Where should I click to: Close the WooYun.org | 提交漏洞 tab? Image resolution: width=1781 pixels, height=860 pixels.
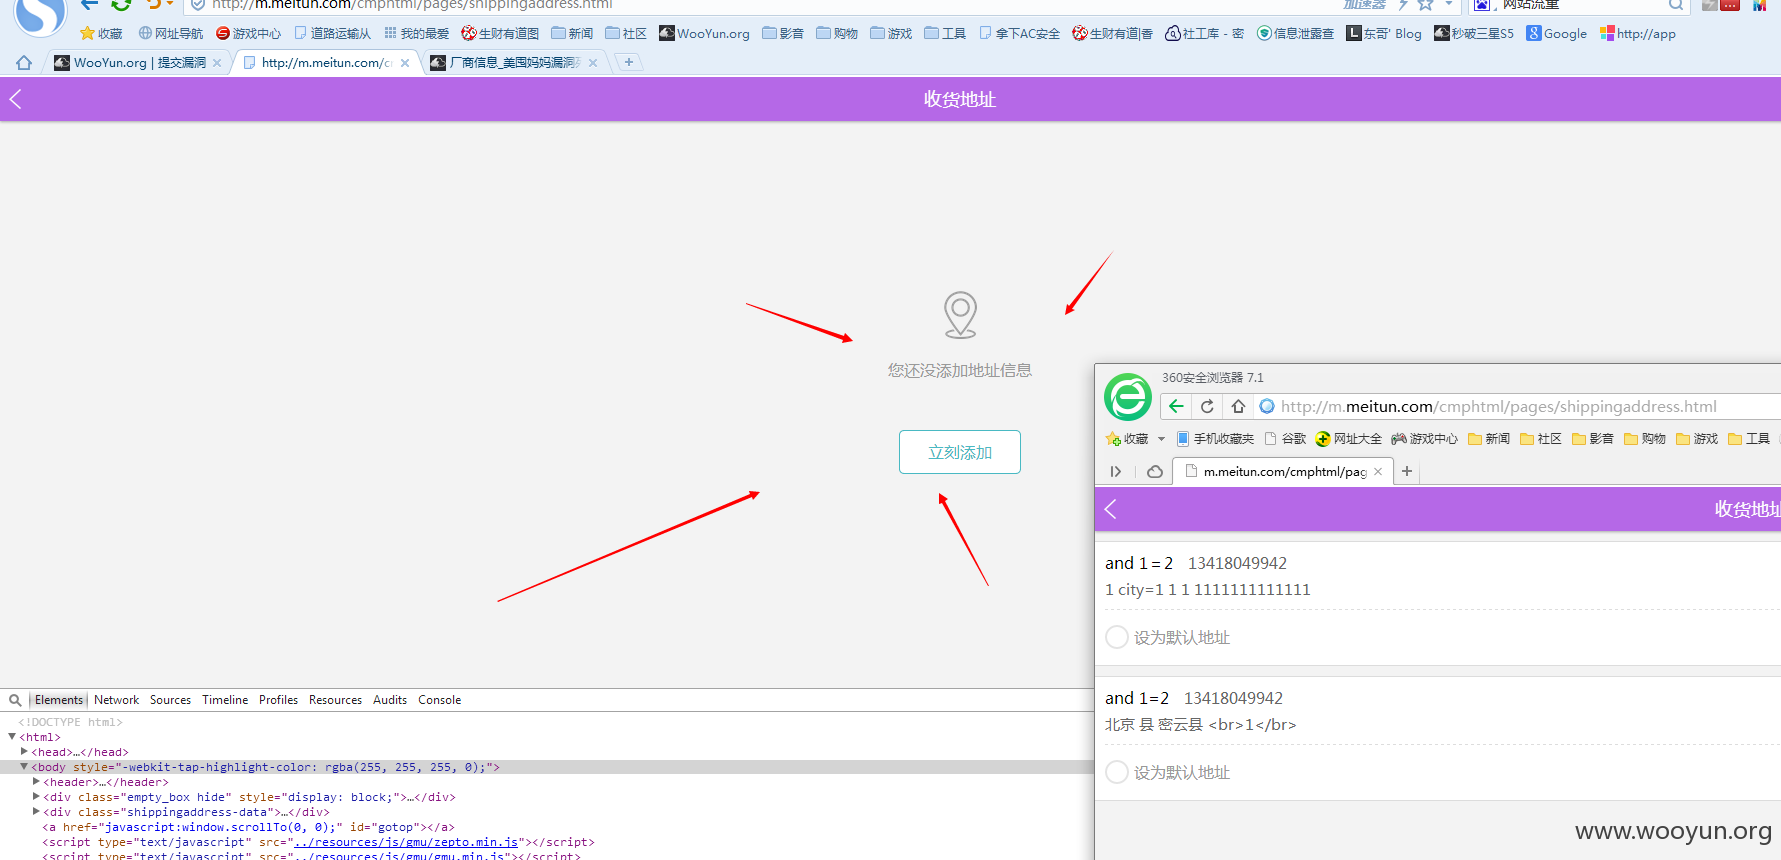tap(217, 63)
